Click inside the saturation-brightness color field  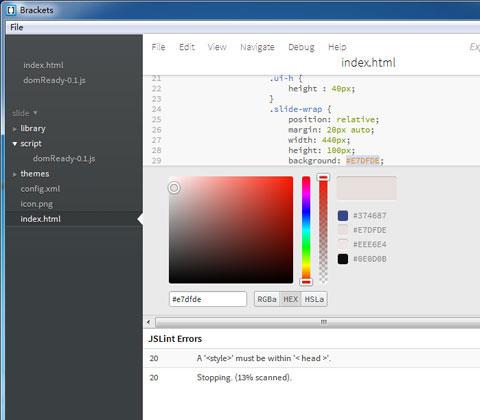coord(231,230)
